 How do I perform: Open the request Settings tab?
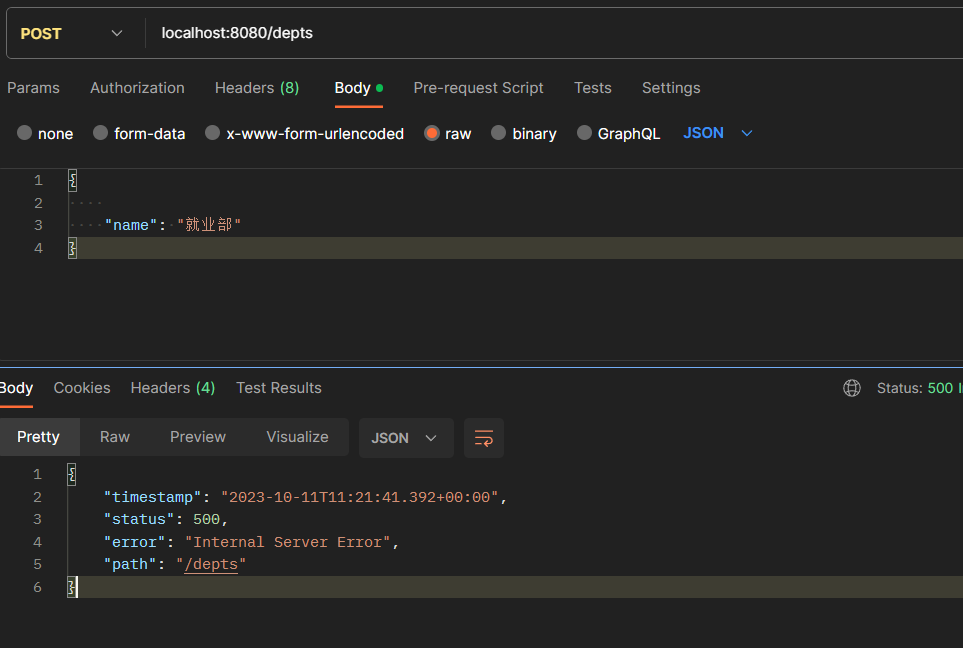tap(671, 88)
